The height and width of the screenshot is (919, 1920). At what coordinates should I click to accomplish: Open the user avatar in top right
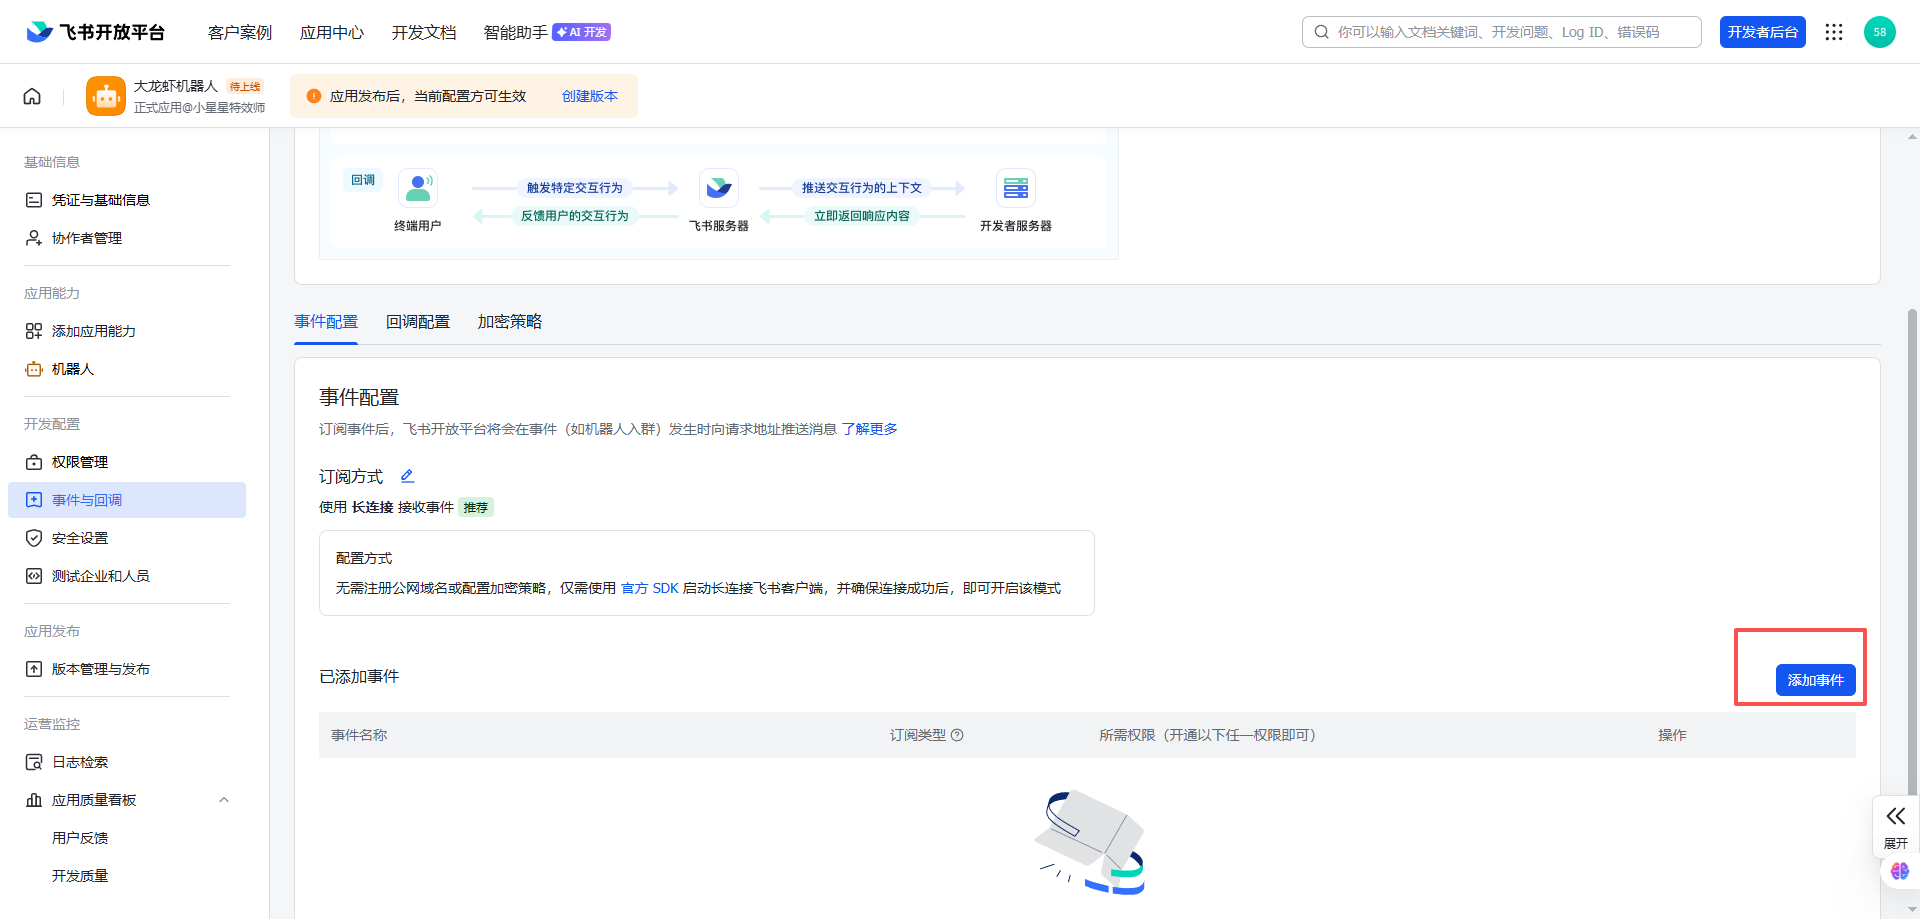[1879, 32]
